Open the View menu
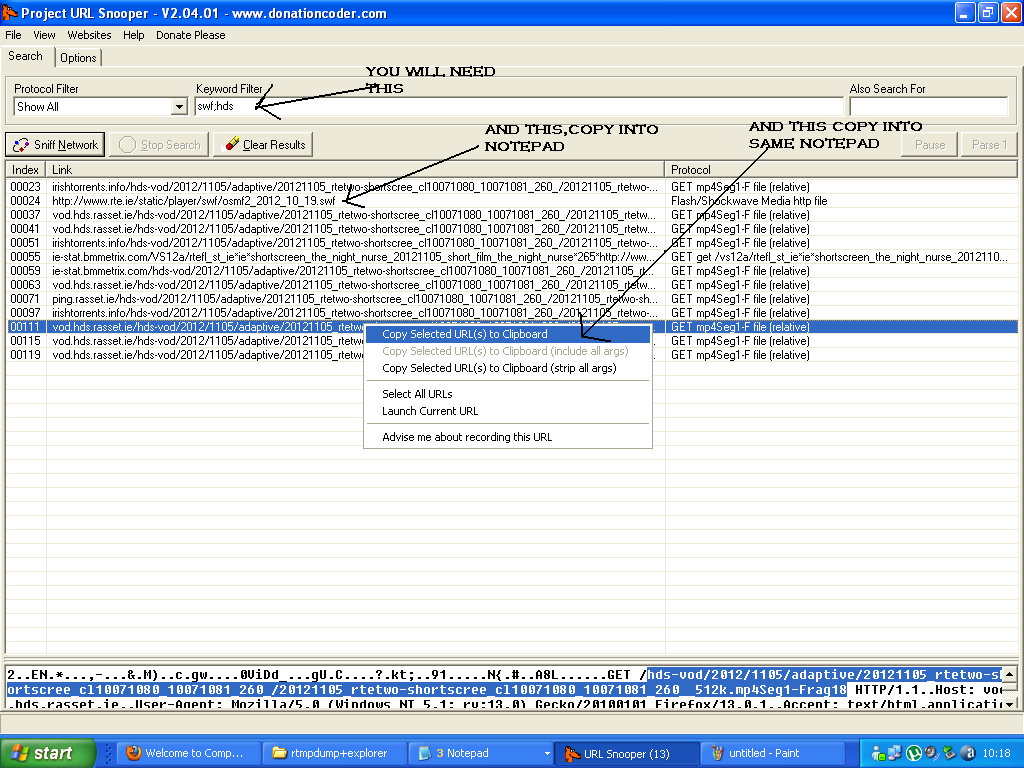This screenshot has width=1024, height=768. click(x=44, y=35)
